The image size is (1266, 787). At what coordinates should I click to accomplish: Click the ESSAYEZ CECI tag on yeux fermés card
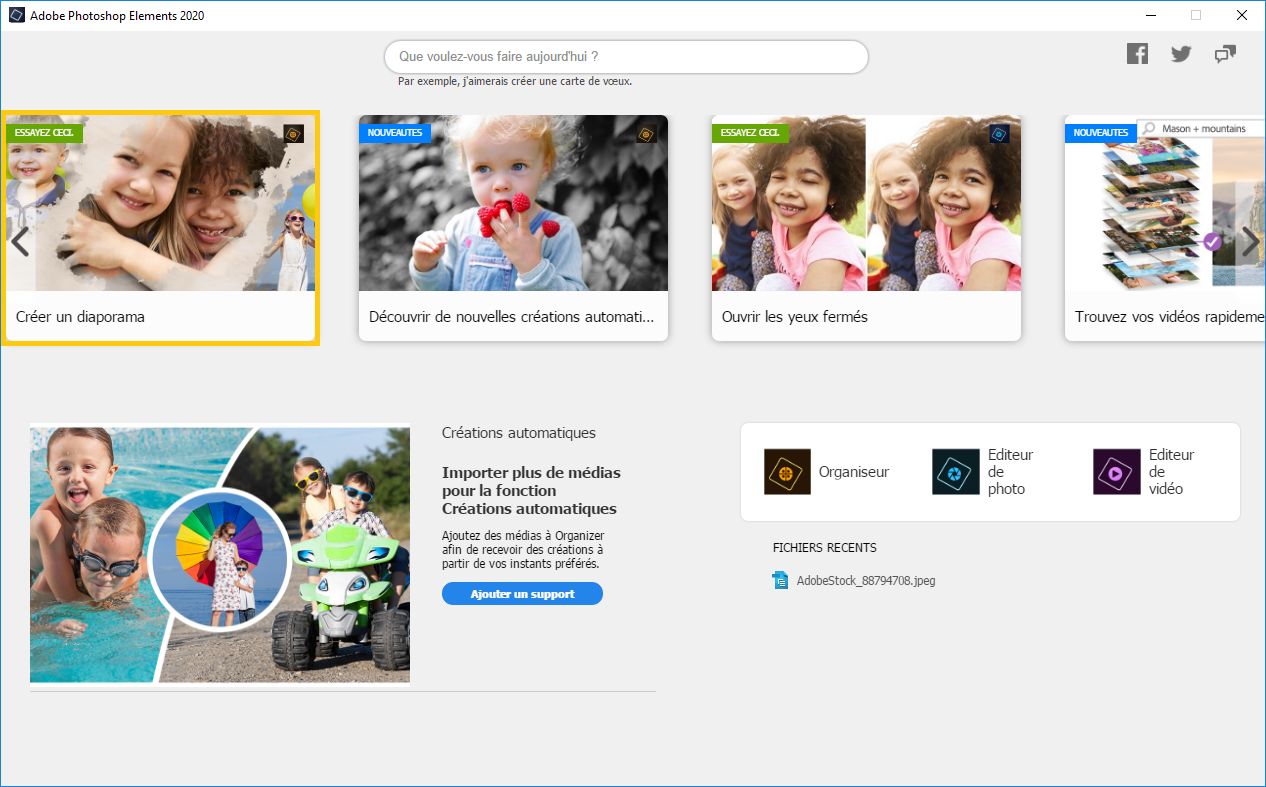[x=751, y=133]
